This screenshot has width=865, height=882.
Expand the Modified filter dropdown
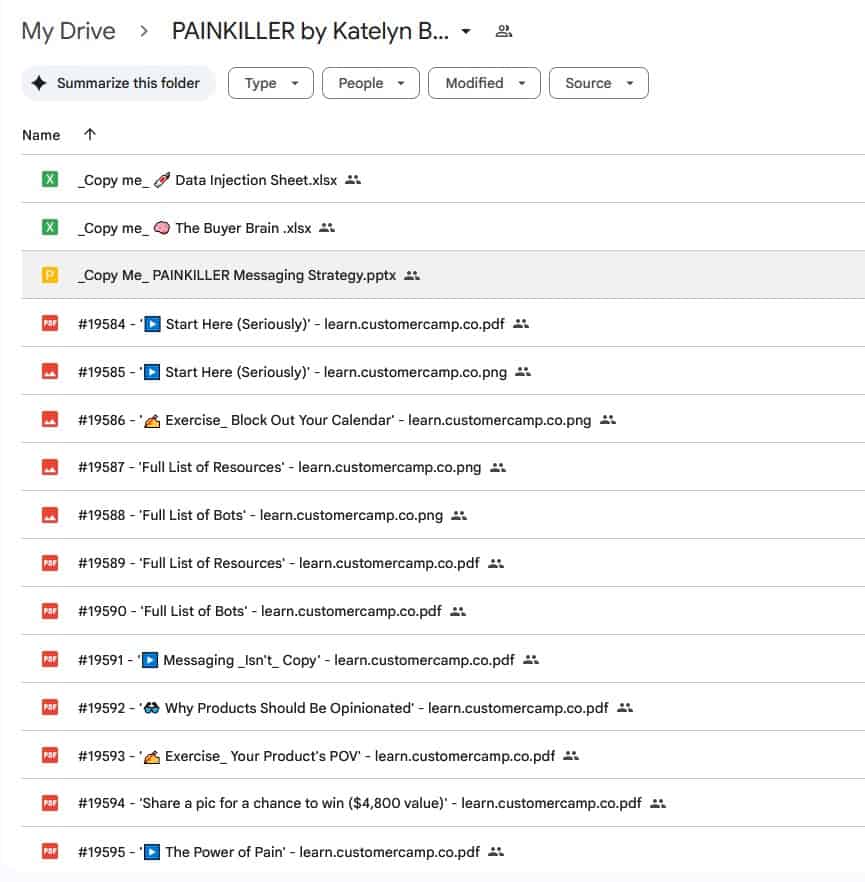pos(484,83)
